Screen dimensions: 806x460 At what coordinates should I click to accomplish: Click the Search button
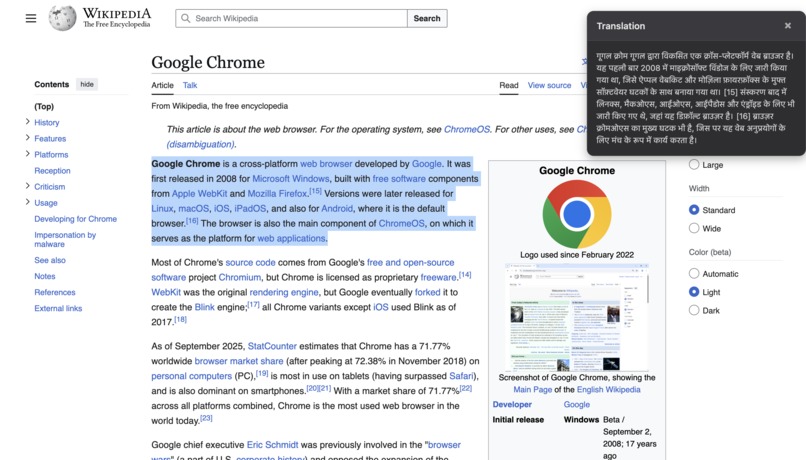click(x=427, y=19)
